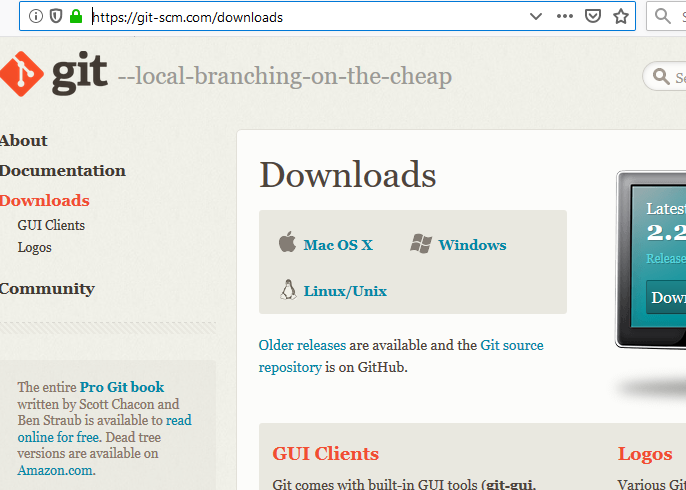This screenshot has width=686, height=490.
Task: Click the green padlock secure connection icon
Action: (76, 17)
